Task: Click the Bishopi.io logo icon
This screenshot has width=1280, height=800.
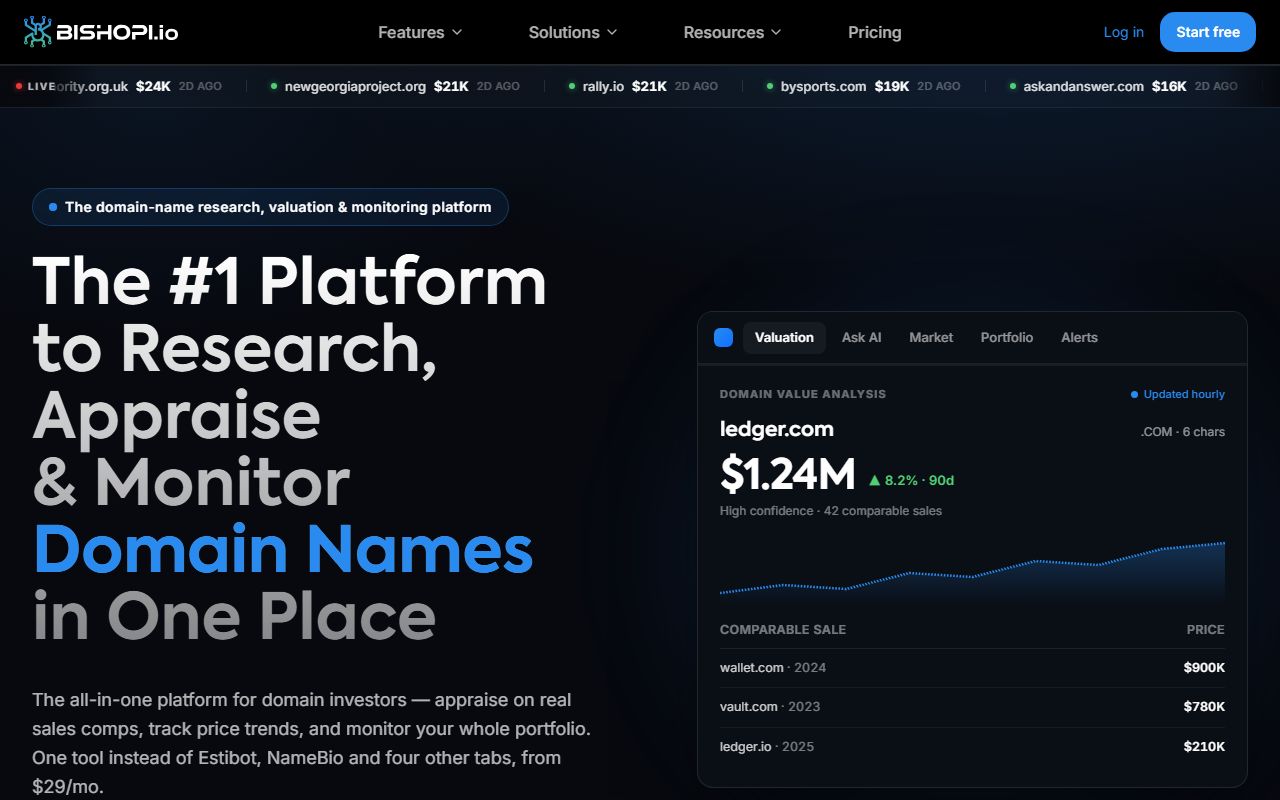Action: [x=38, y=32]
